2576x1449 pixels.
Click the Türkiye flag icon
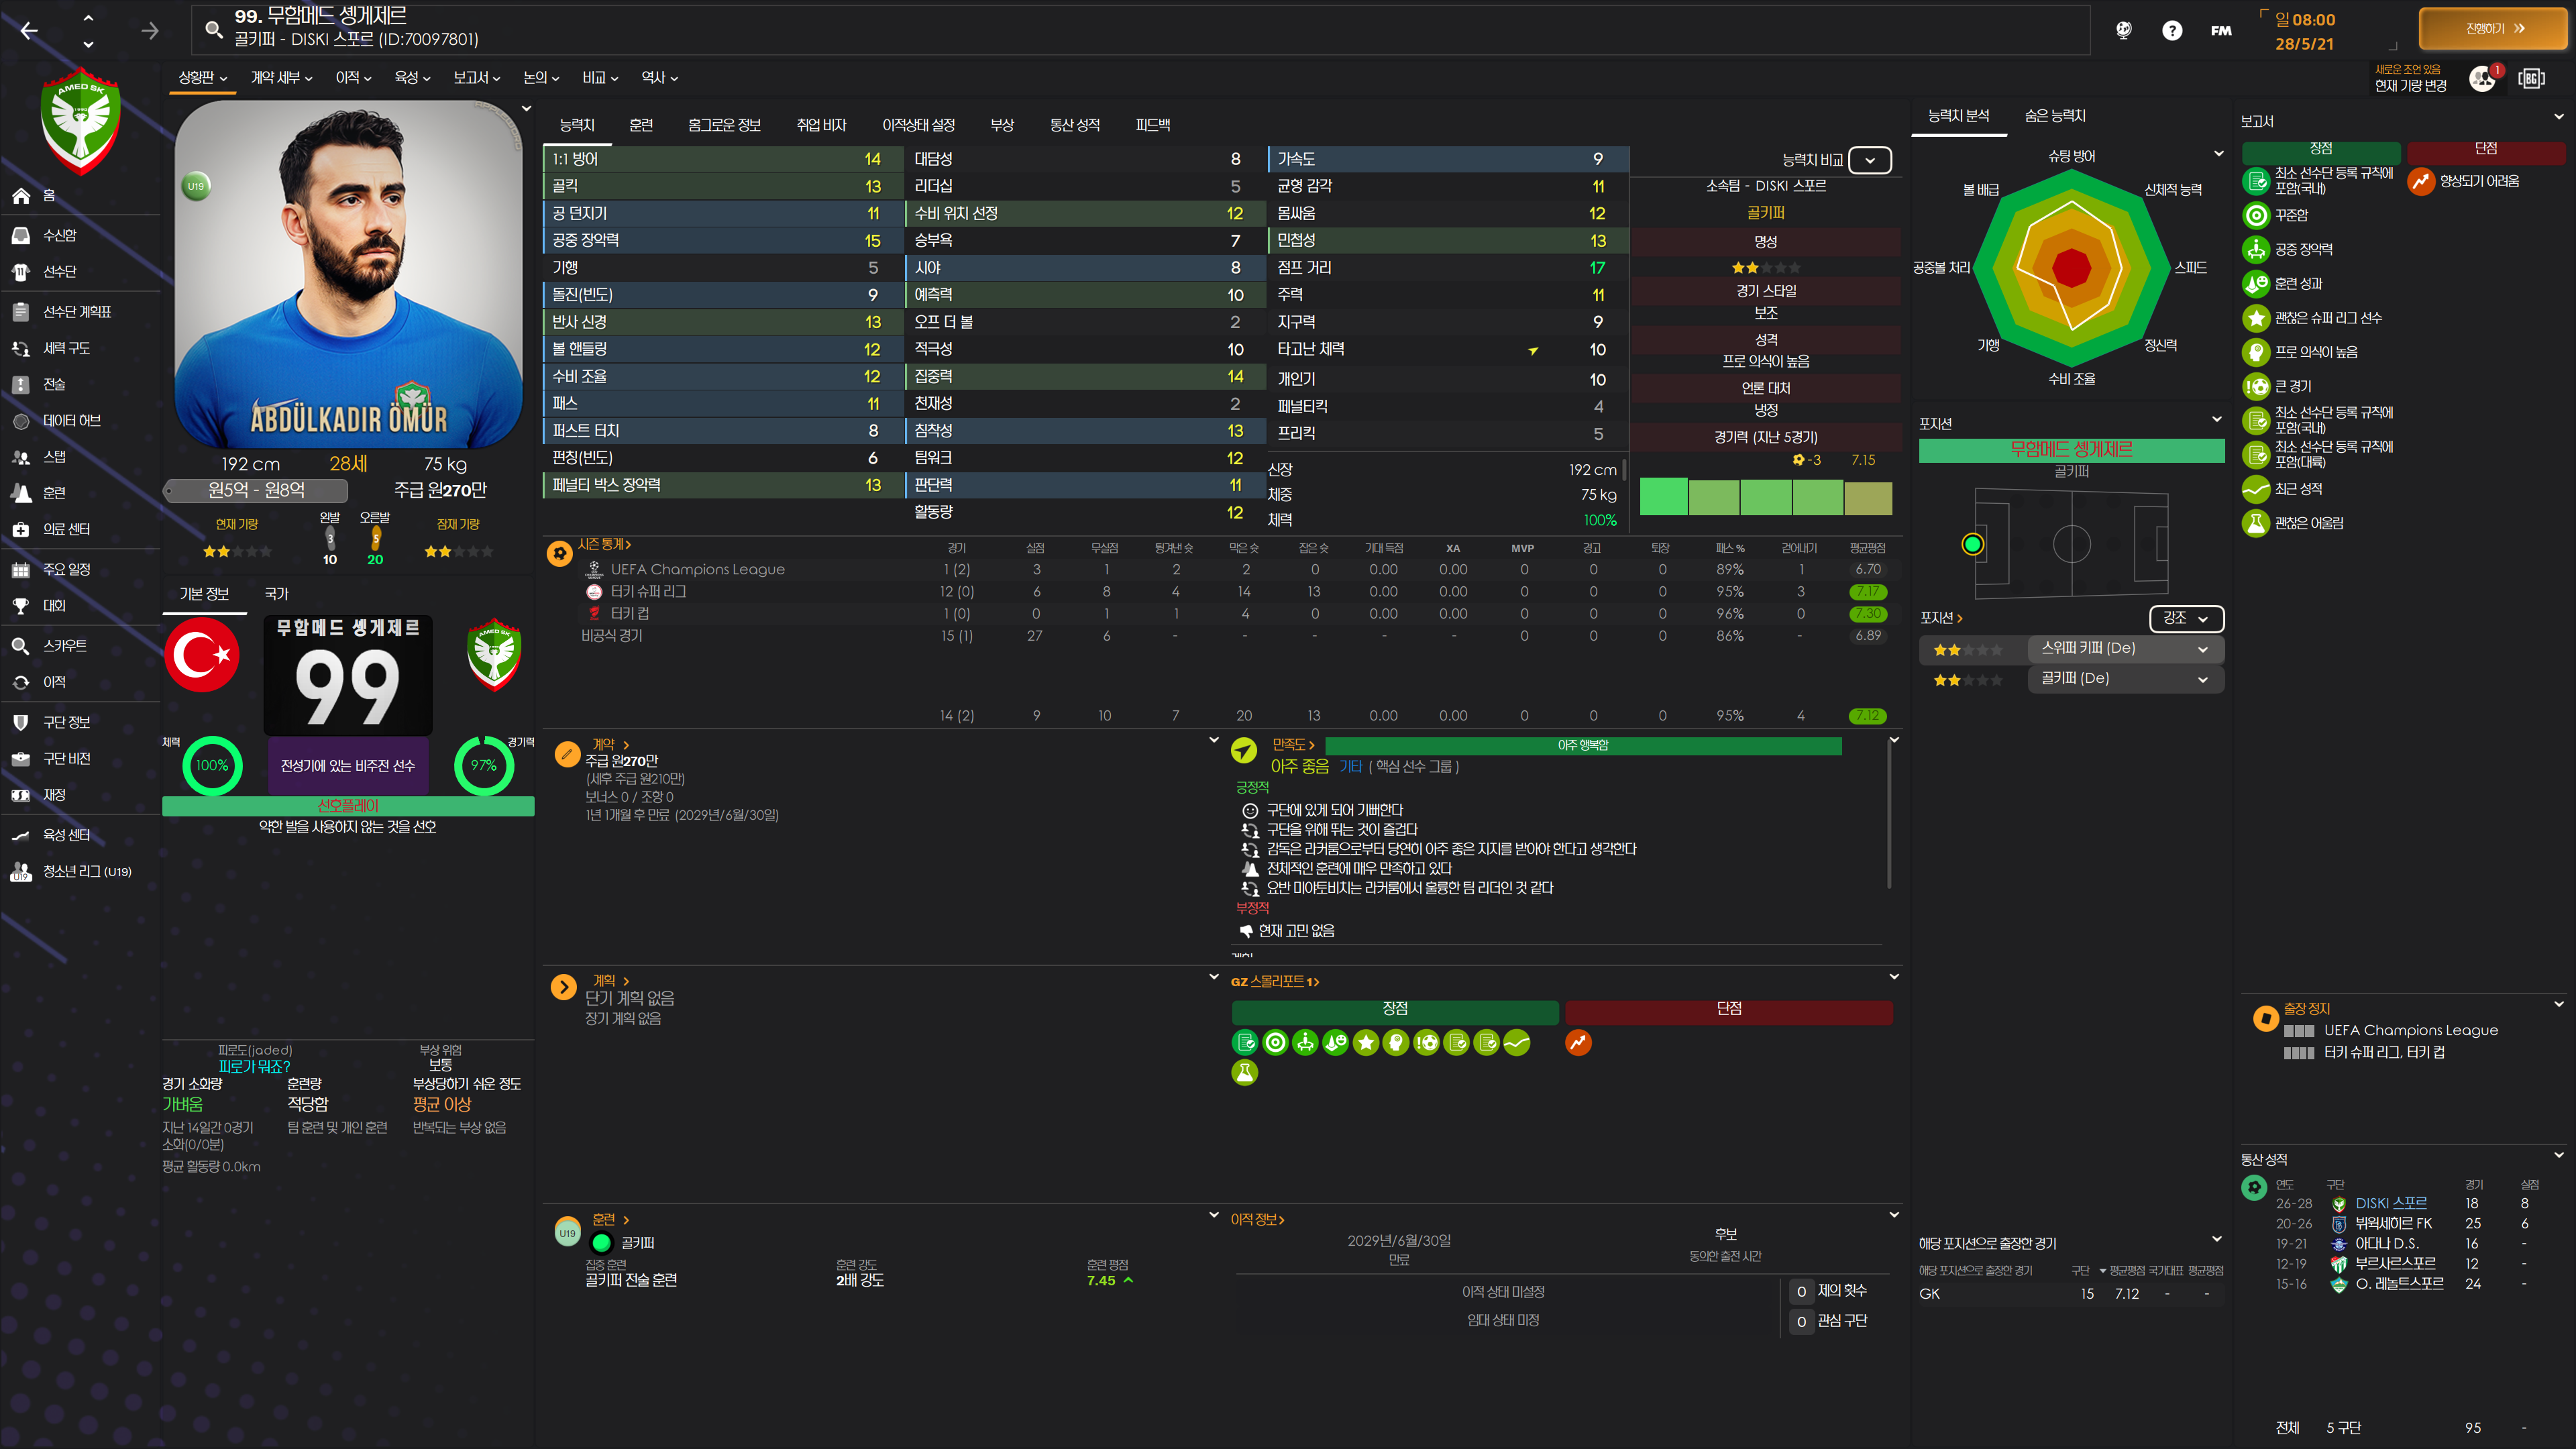click(x=202, y=655)
